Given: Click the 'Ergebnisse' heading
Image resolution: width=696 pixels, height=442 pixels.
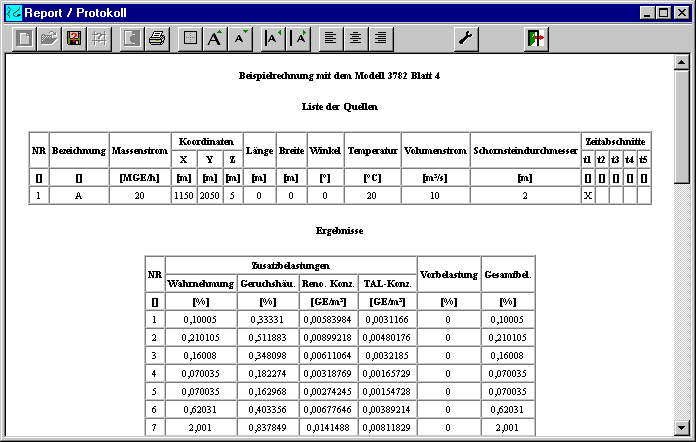Looking at the screenshot, I should click(x=340, y=231).
